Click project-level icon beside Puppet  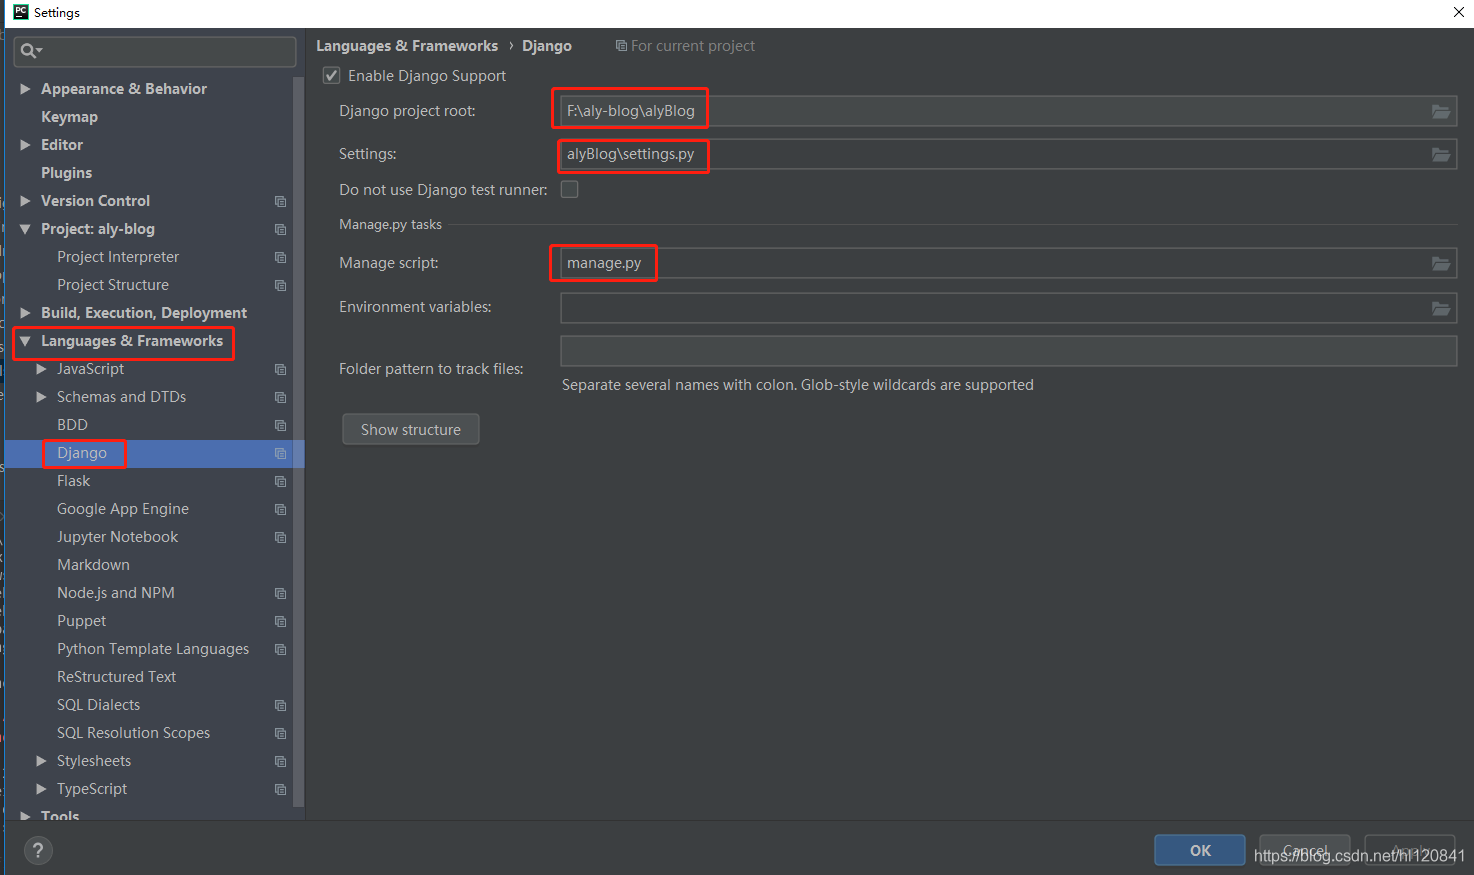[281, 621]
